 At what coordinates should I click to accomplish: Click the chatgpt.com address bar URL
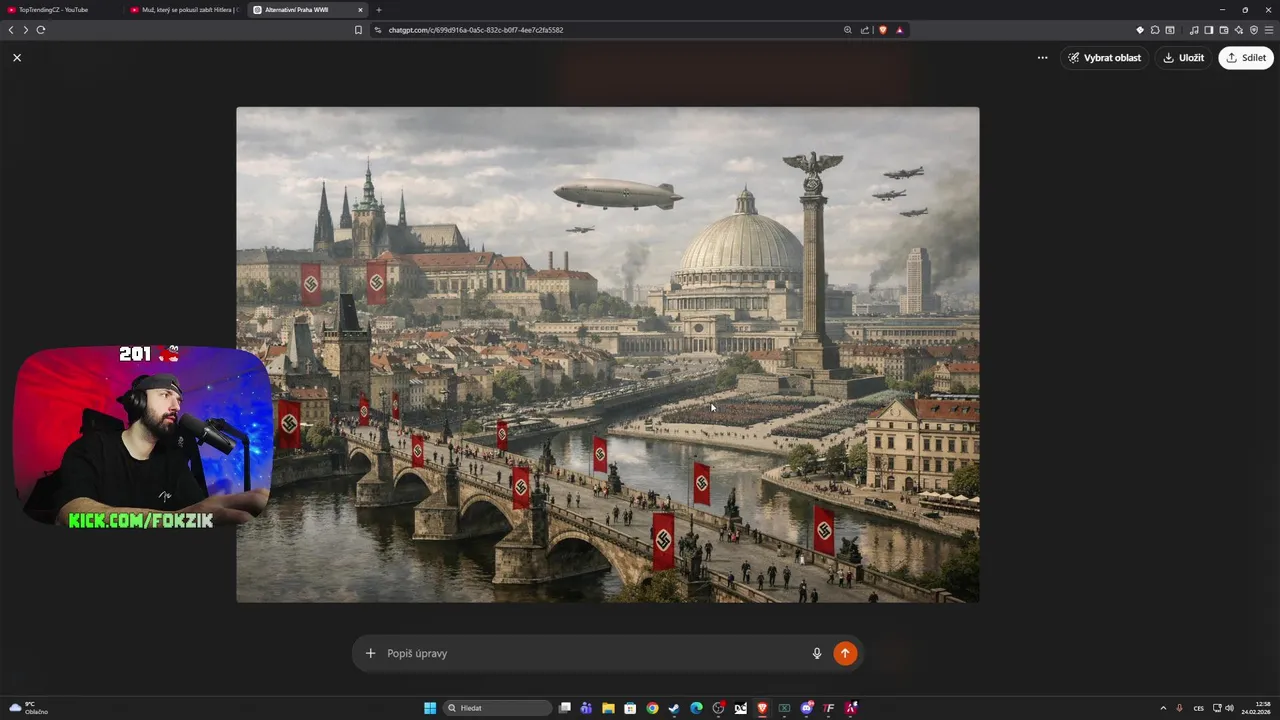(476, 30)
